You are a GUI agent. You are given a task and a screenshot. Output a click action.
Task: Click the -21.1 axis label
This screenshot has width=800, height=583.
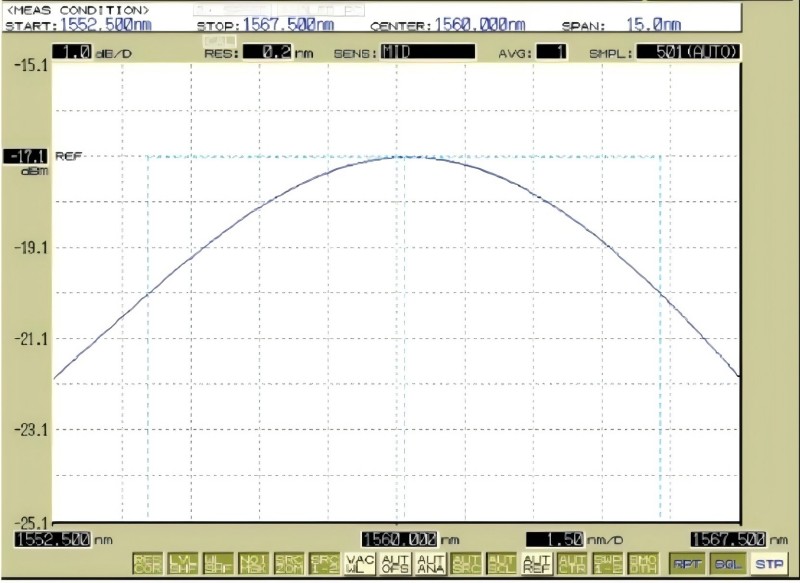pos(31,339)
